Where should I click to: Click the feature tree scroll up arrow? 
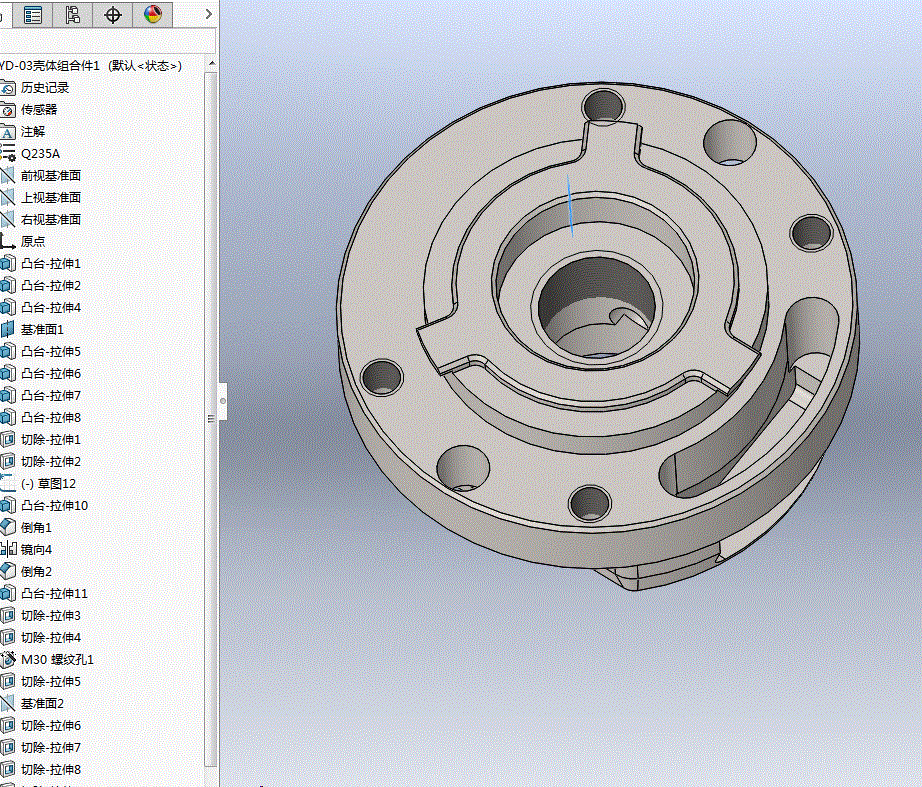pyautogui.click(x=212, y=64)
